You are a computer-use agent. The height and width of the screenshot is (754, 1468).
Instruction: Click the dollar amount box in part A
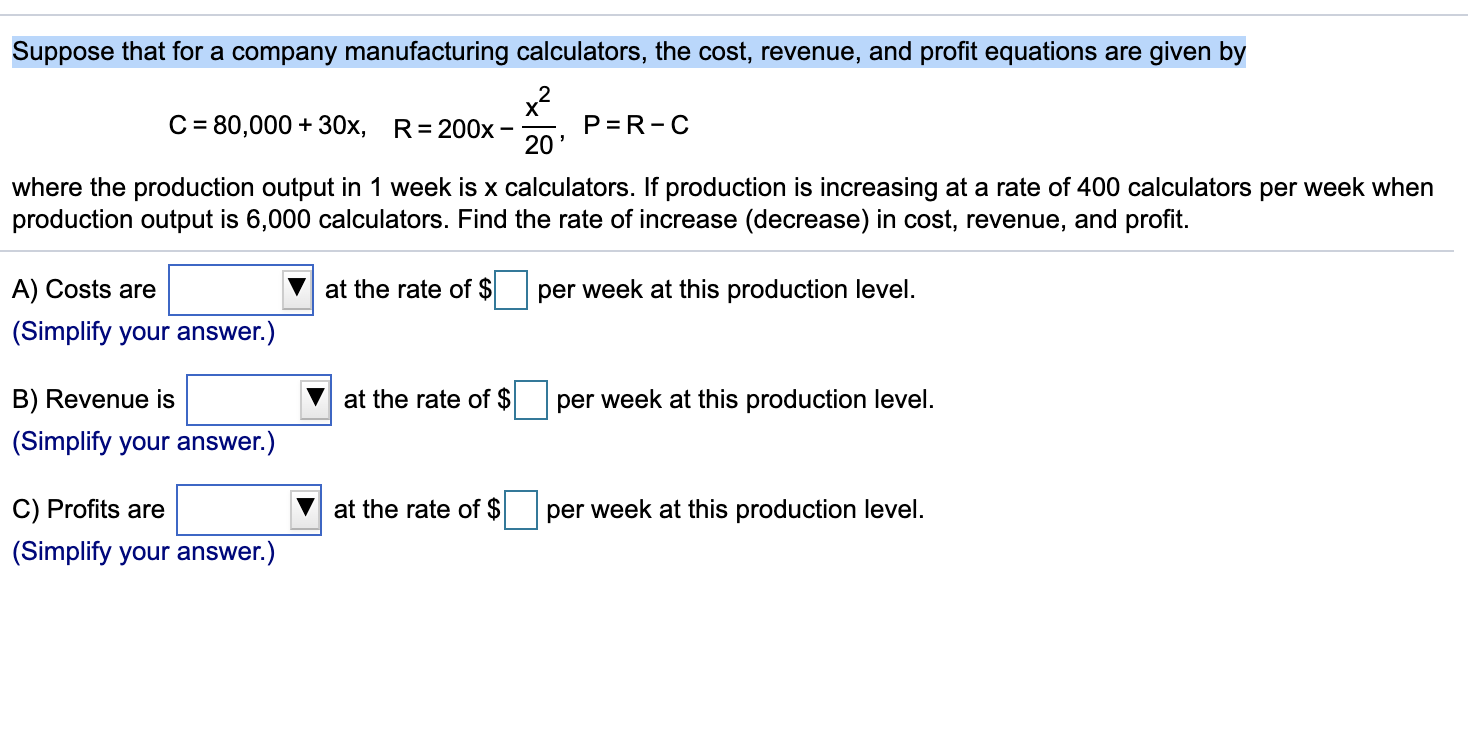(x=512, y=289)
